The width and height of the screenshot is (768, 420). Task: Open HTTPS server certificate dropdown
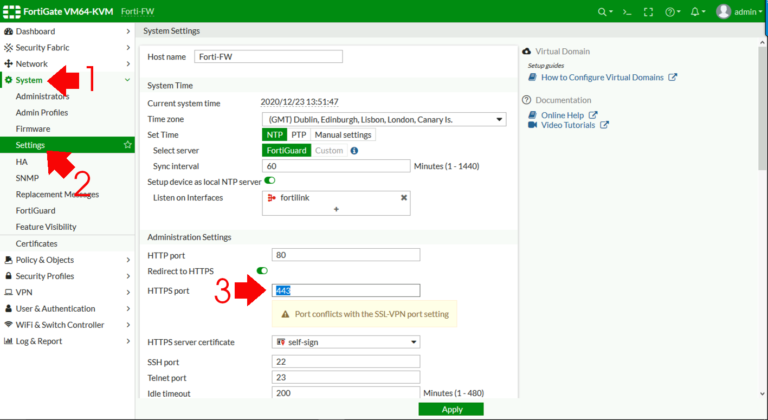point(346,342)
